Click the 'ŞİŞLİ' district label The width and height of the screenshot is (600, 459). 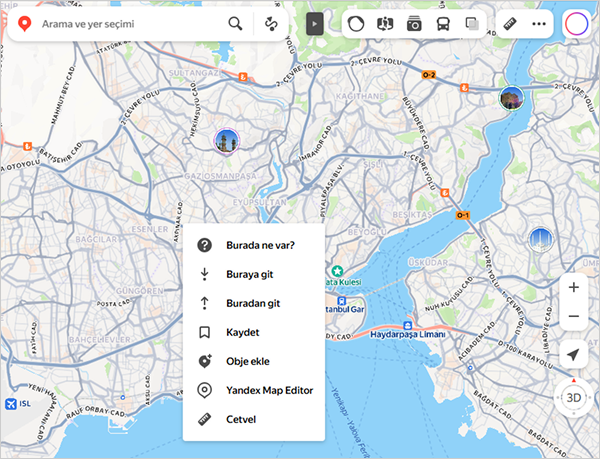[373, 164]
